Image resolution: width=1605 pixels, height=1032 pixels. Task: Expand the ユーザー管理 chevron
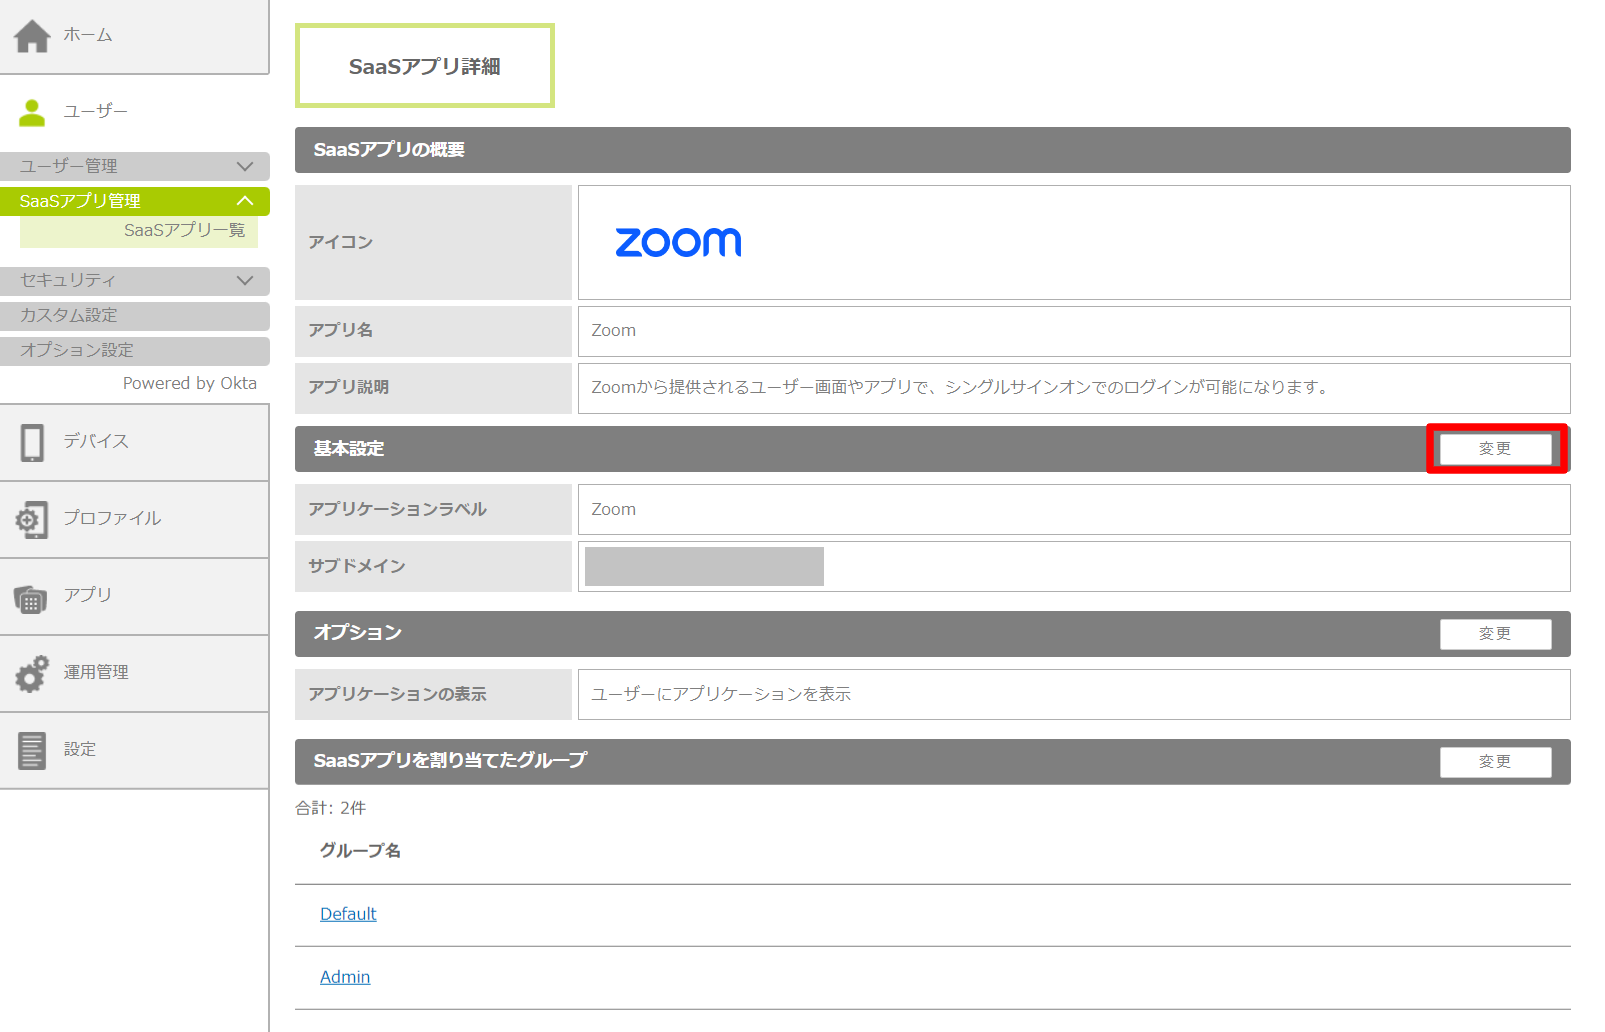[245, 166]
